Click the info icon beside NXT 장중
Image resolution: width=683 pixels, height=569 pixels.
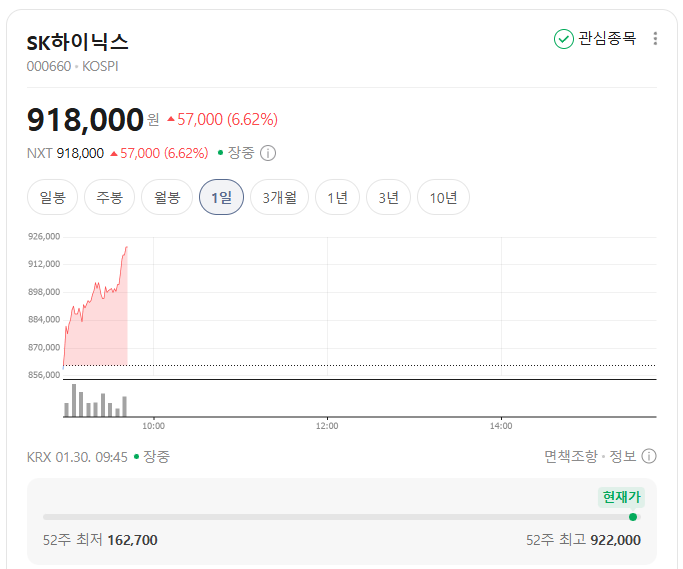click(x=268, y=153)
